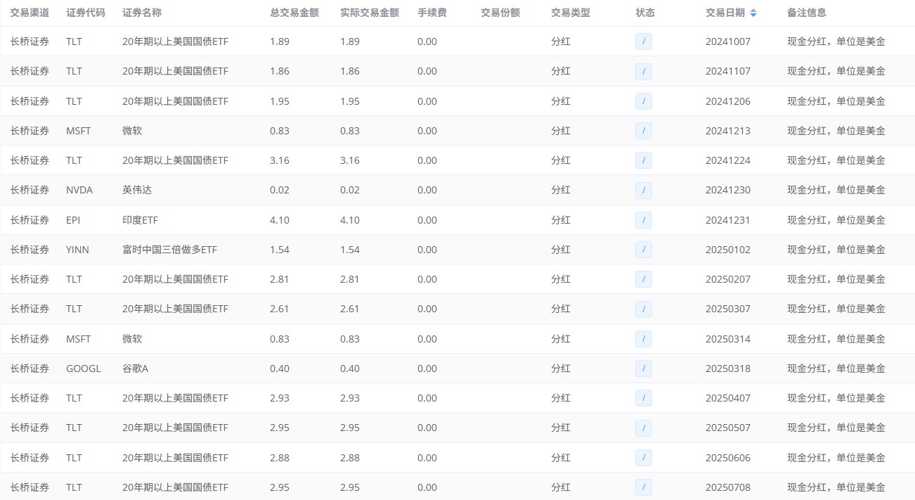The width and height of the screenshot is (915, 500).
Task: Click the 交易日期 column header label
Action: tap(725, 13)
